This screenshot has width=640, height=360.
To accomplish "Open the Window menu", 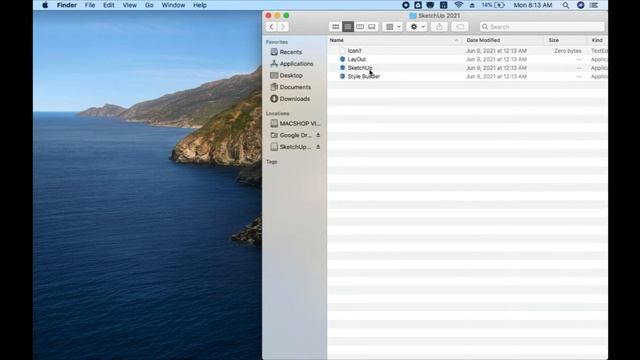I will 173,5.
